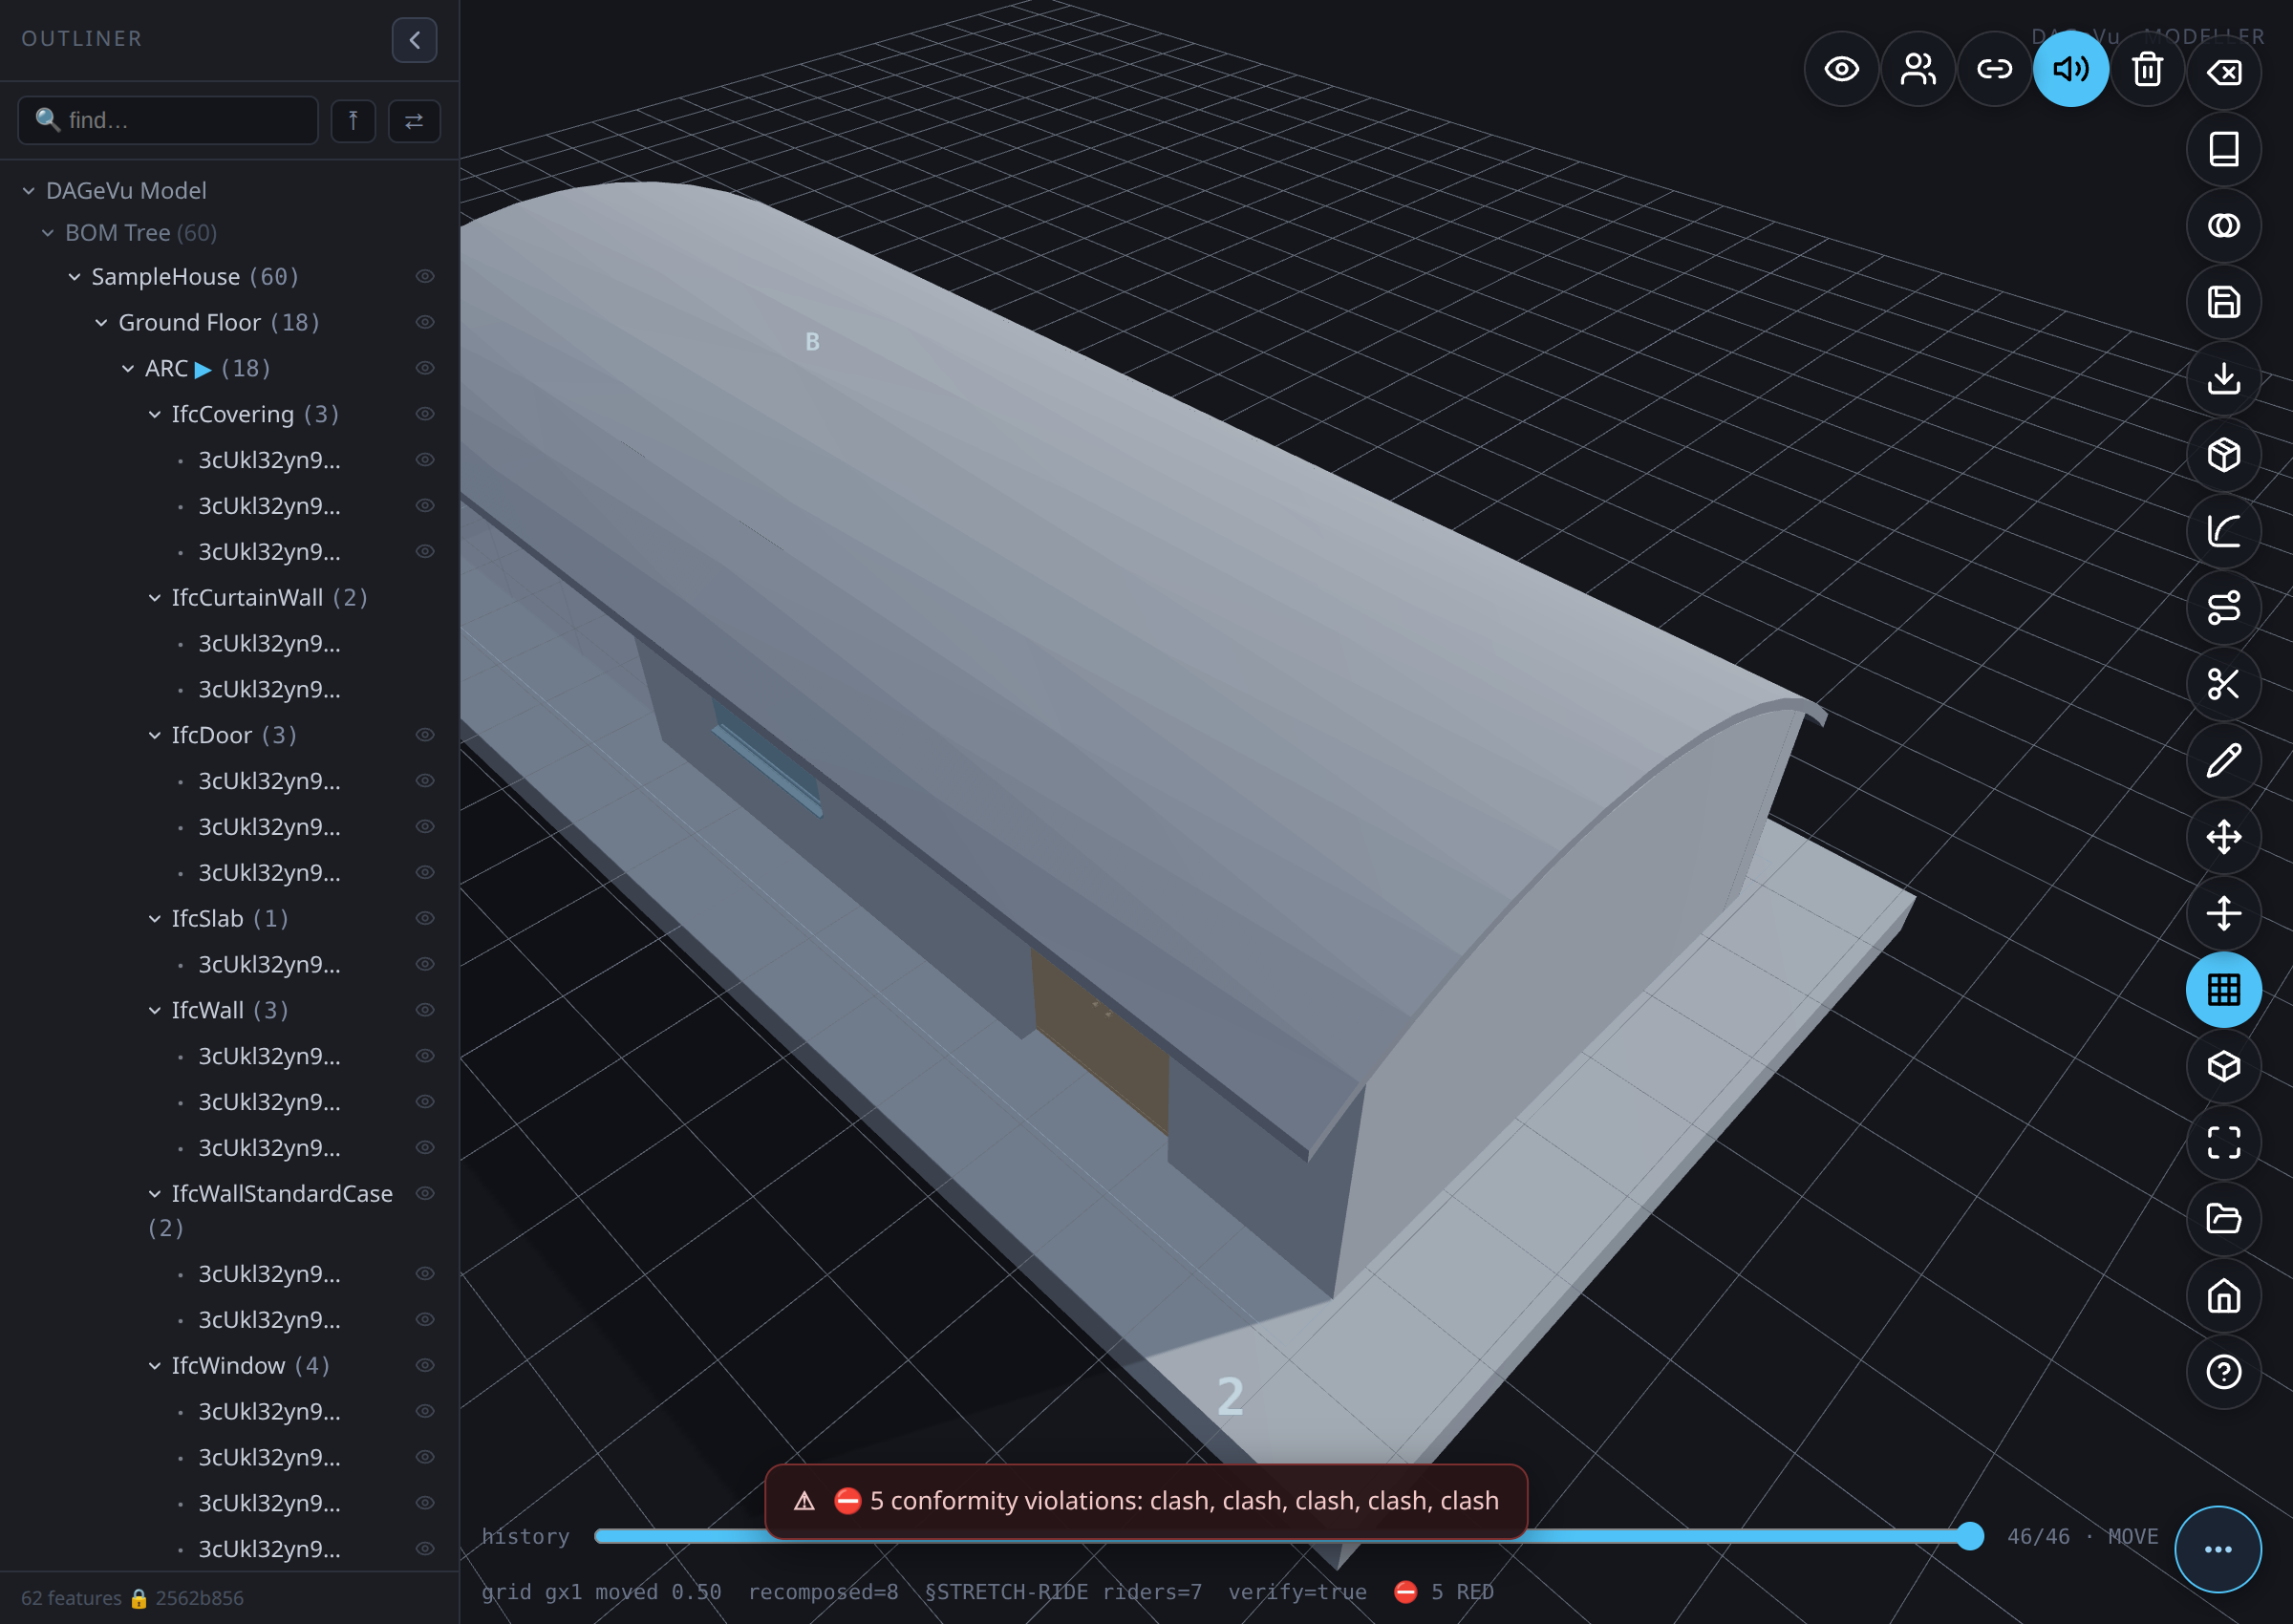Click the ARC blue play arrow
Viewport: 2293px width, 1624px height.
coord(203,369)
